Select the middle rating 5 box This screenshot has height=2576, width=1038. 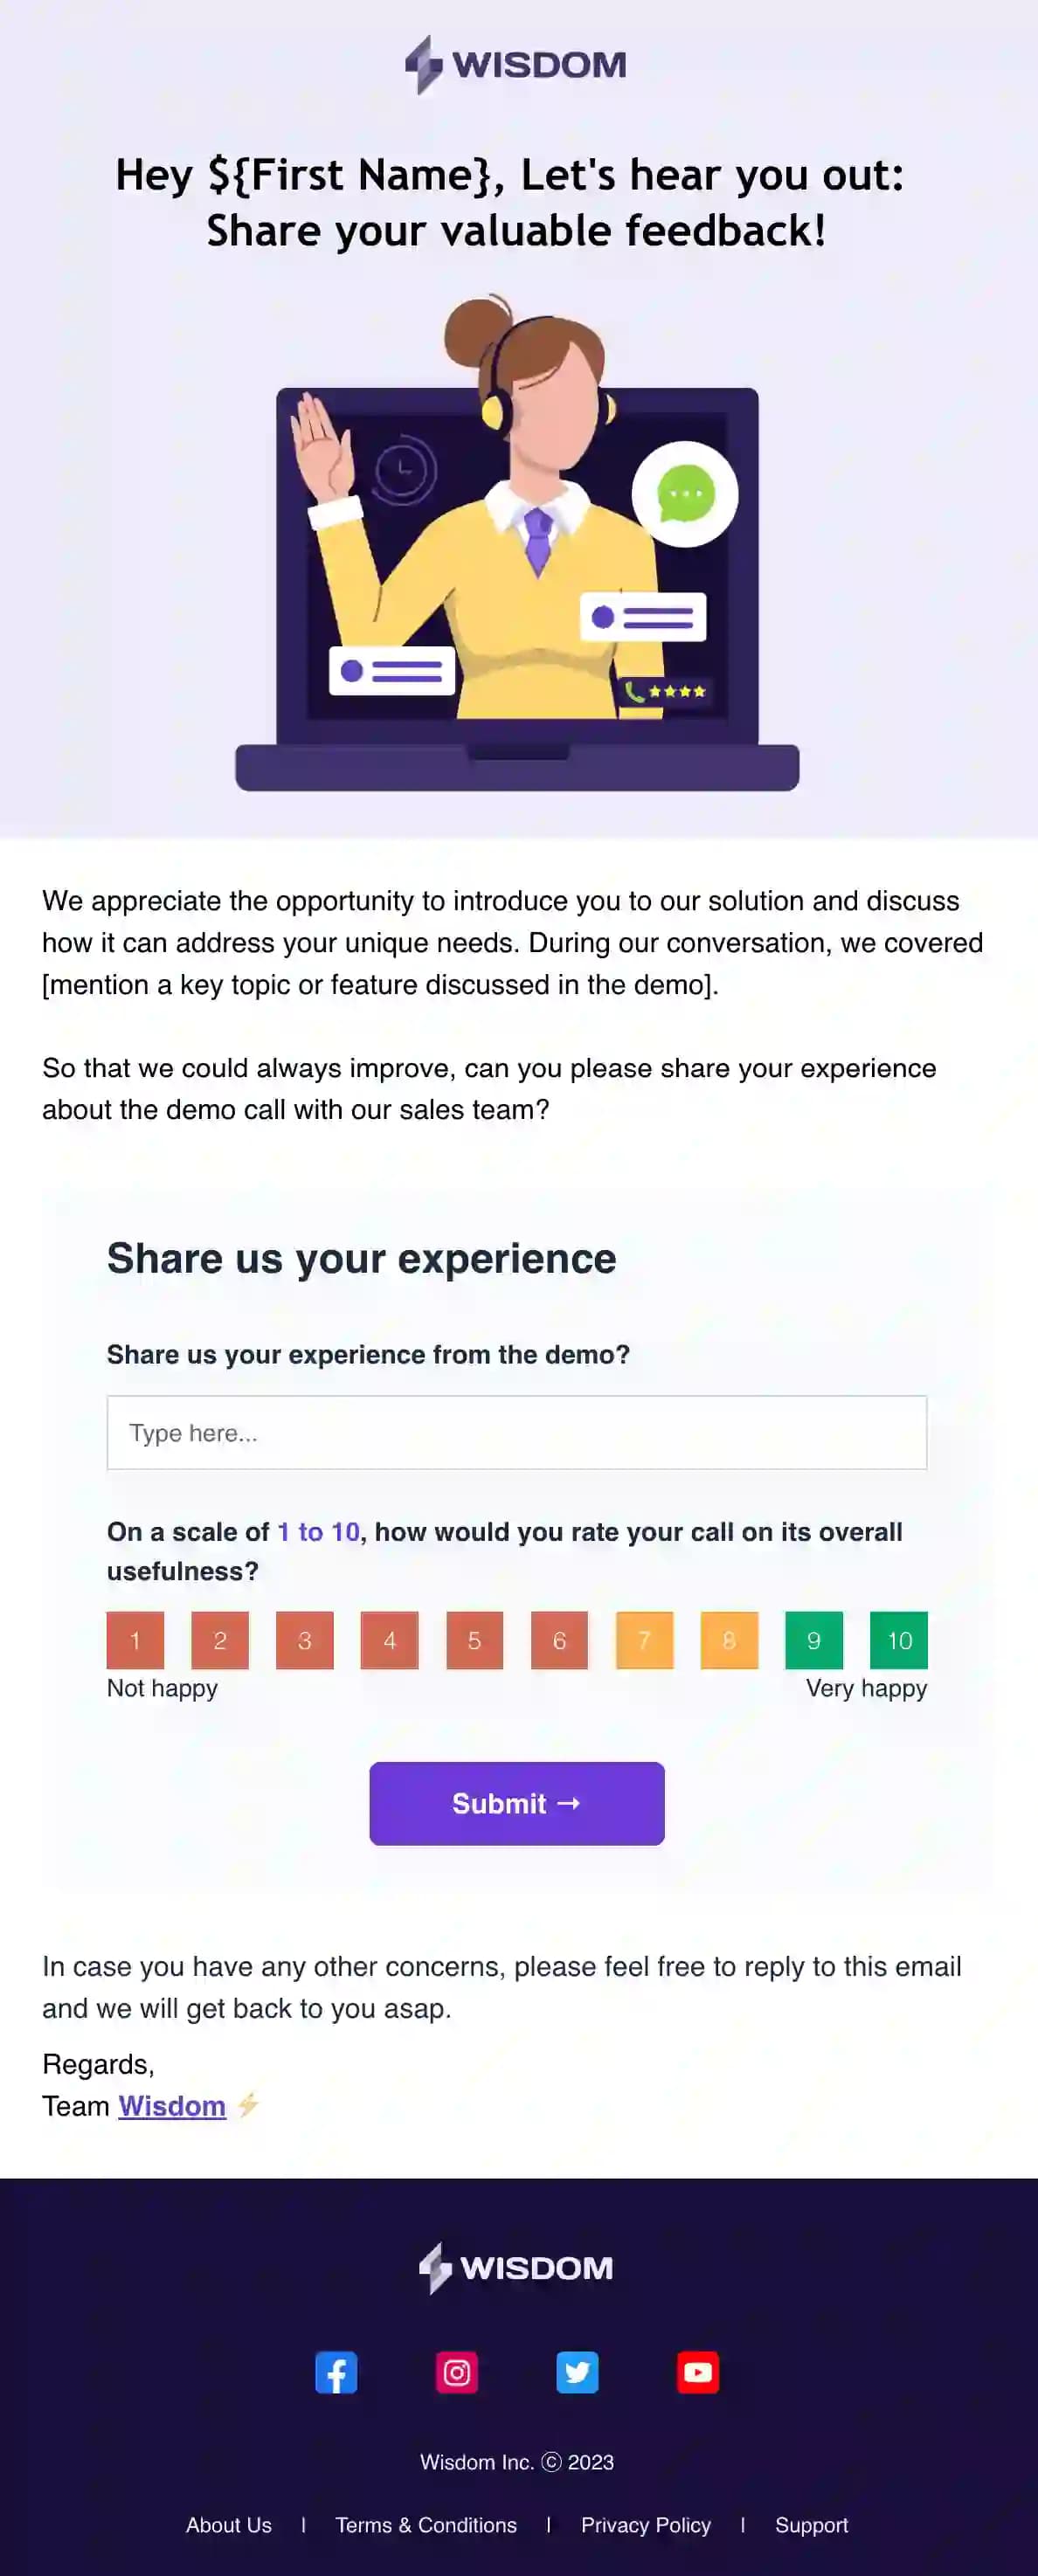click(475, 1641)
